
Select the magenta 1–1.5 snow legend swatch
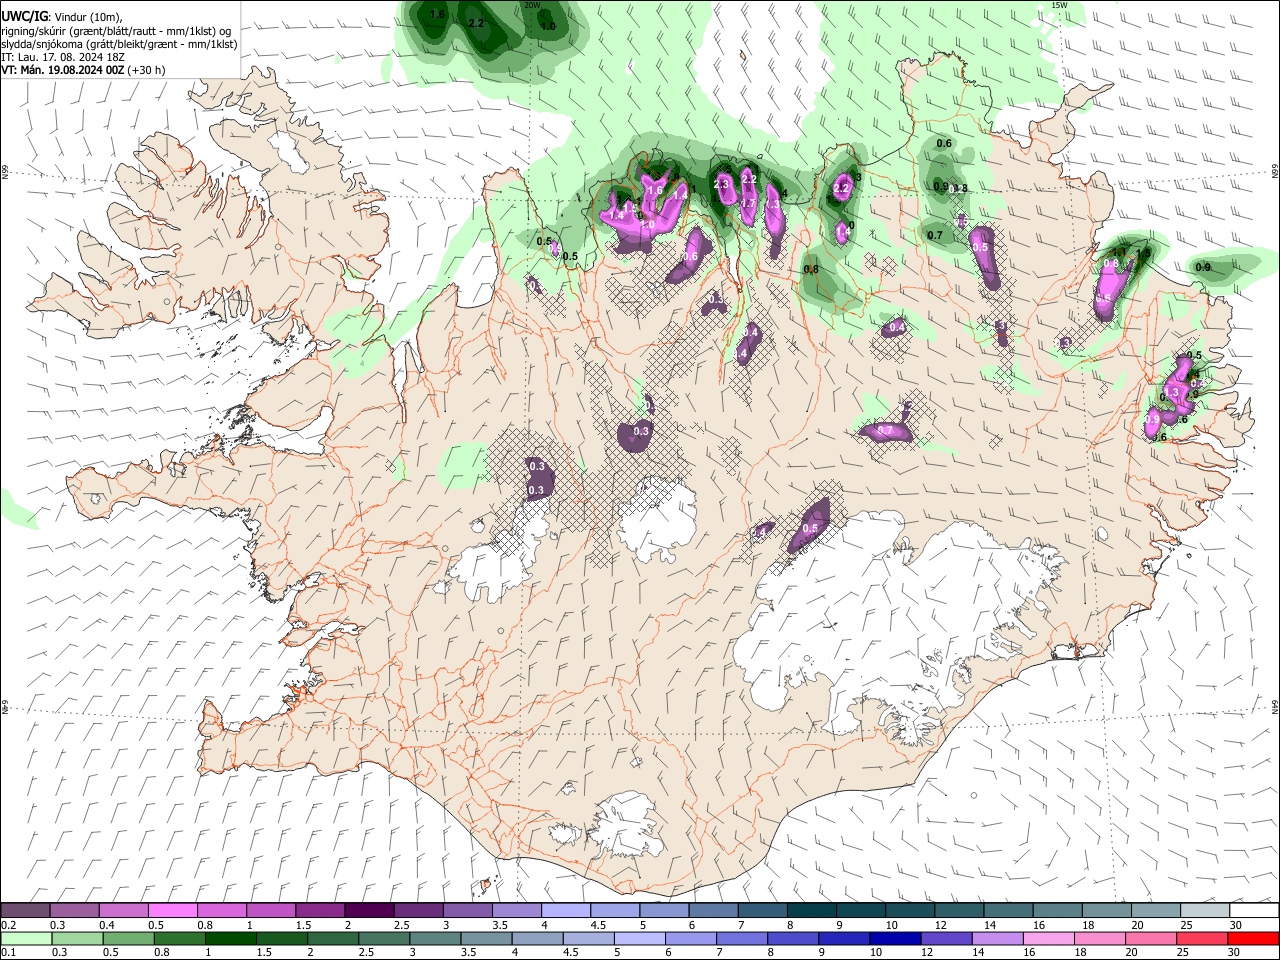[271, 911]
